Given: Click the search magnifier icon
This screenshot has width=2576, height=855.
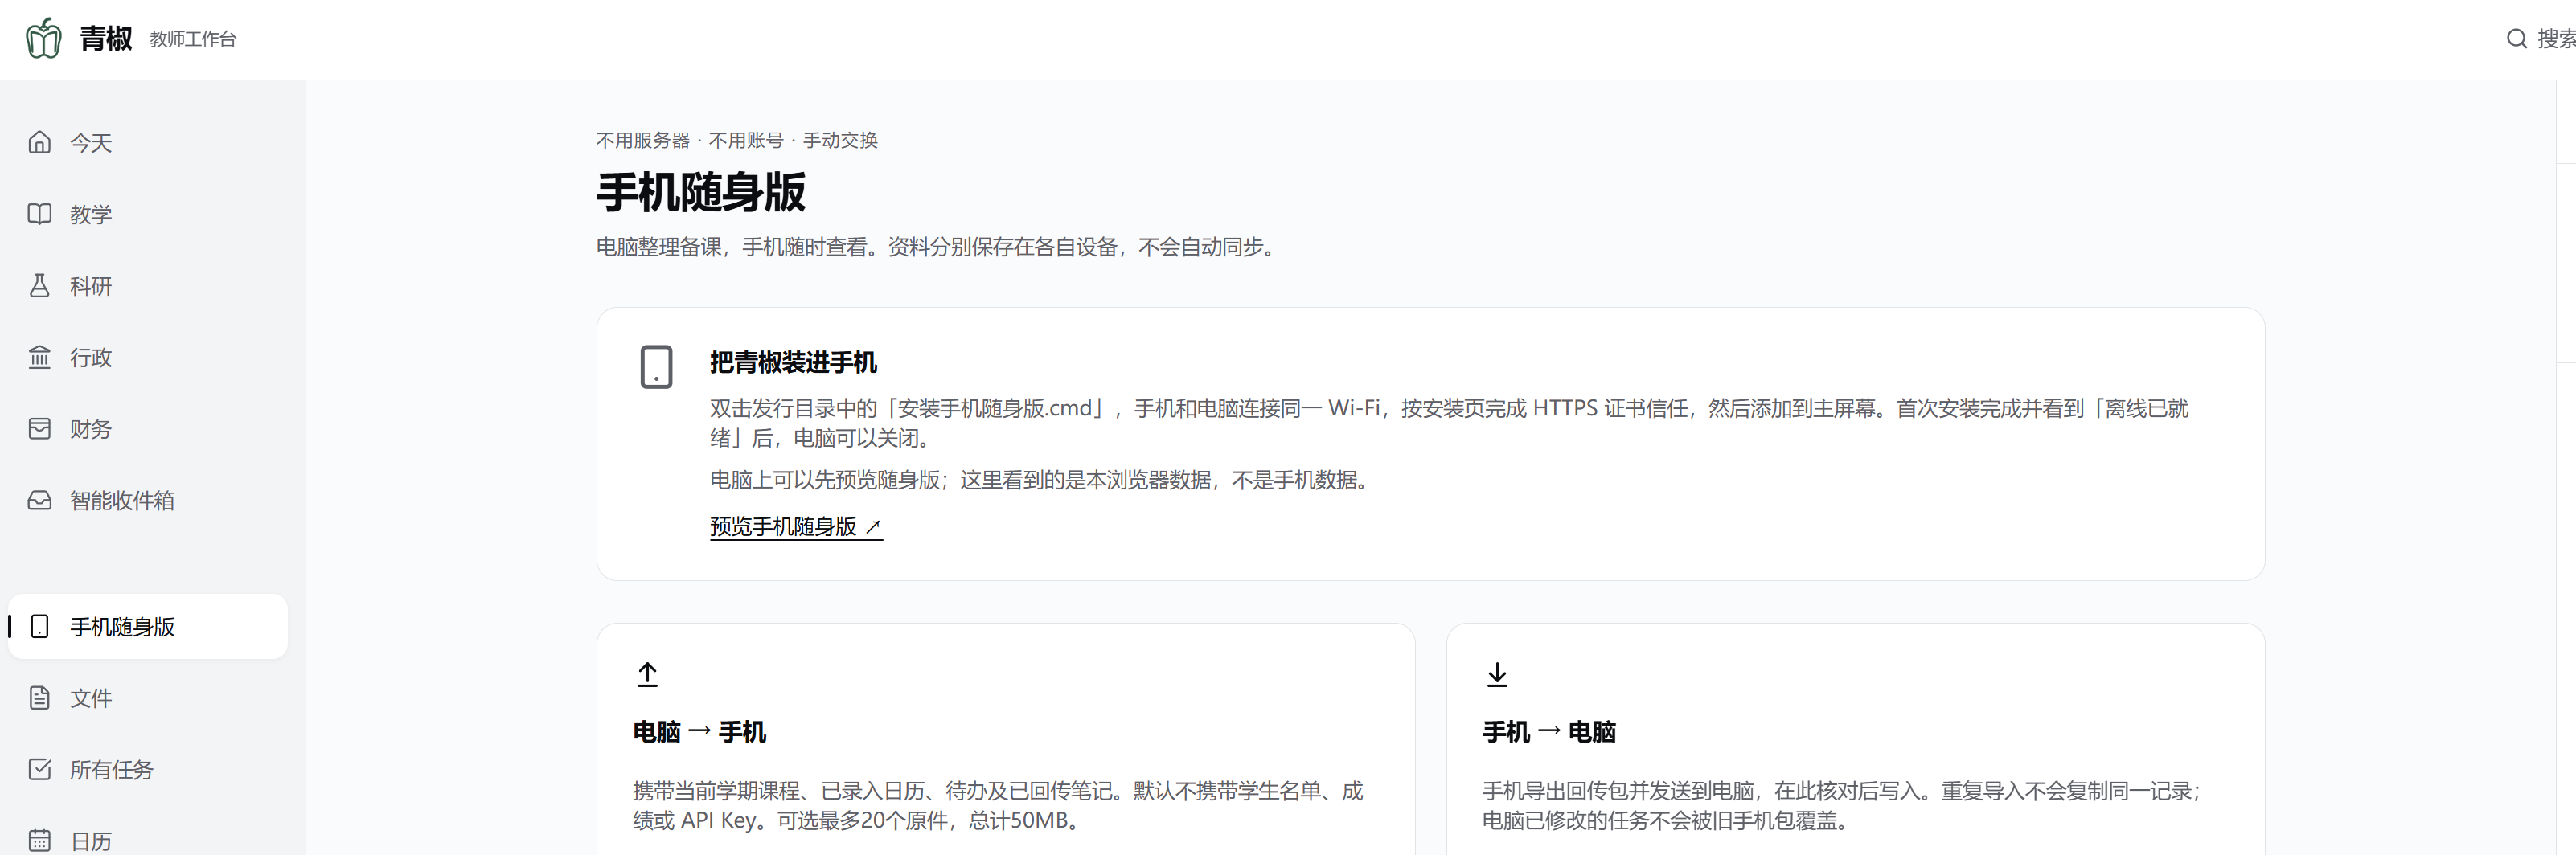Looking at the screenshot, I should click(2516, 39).
